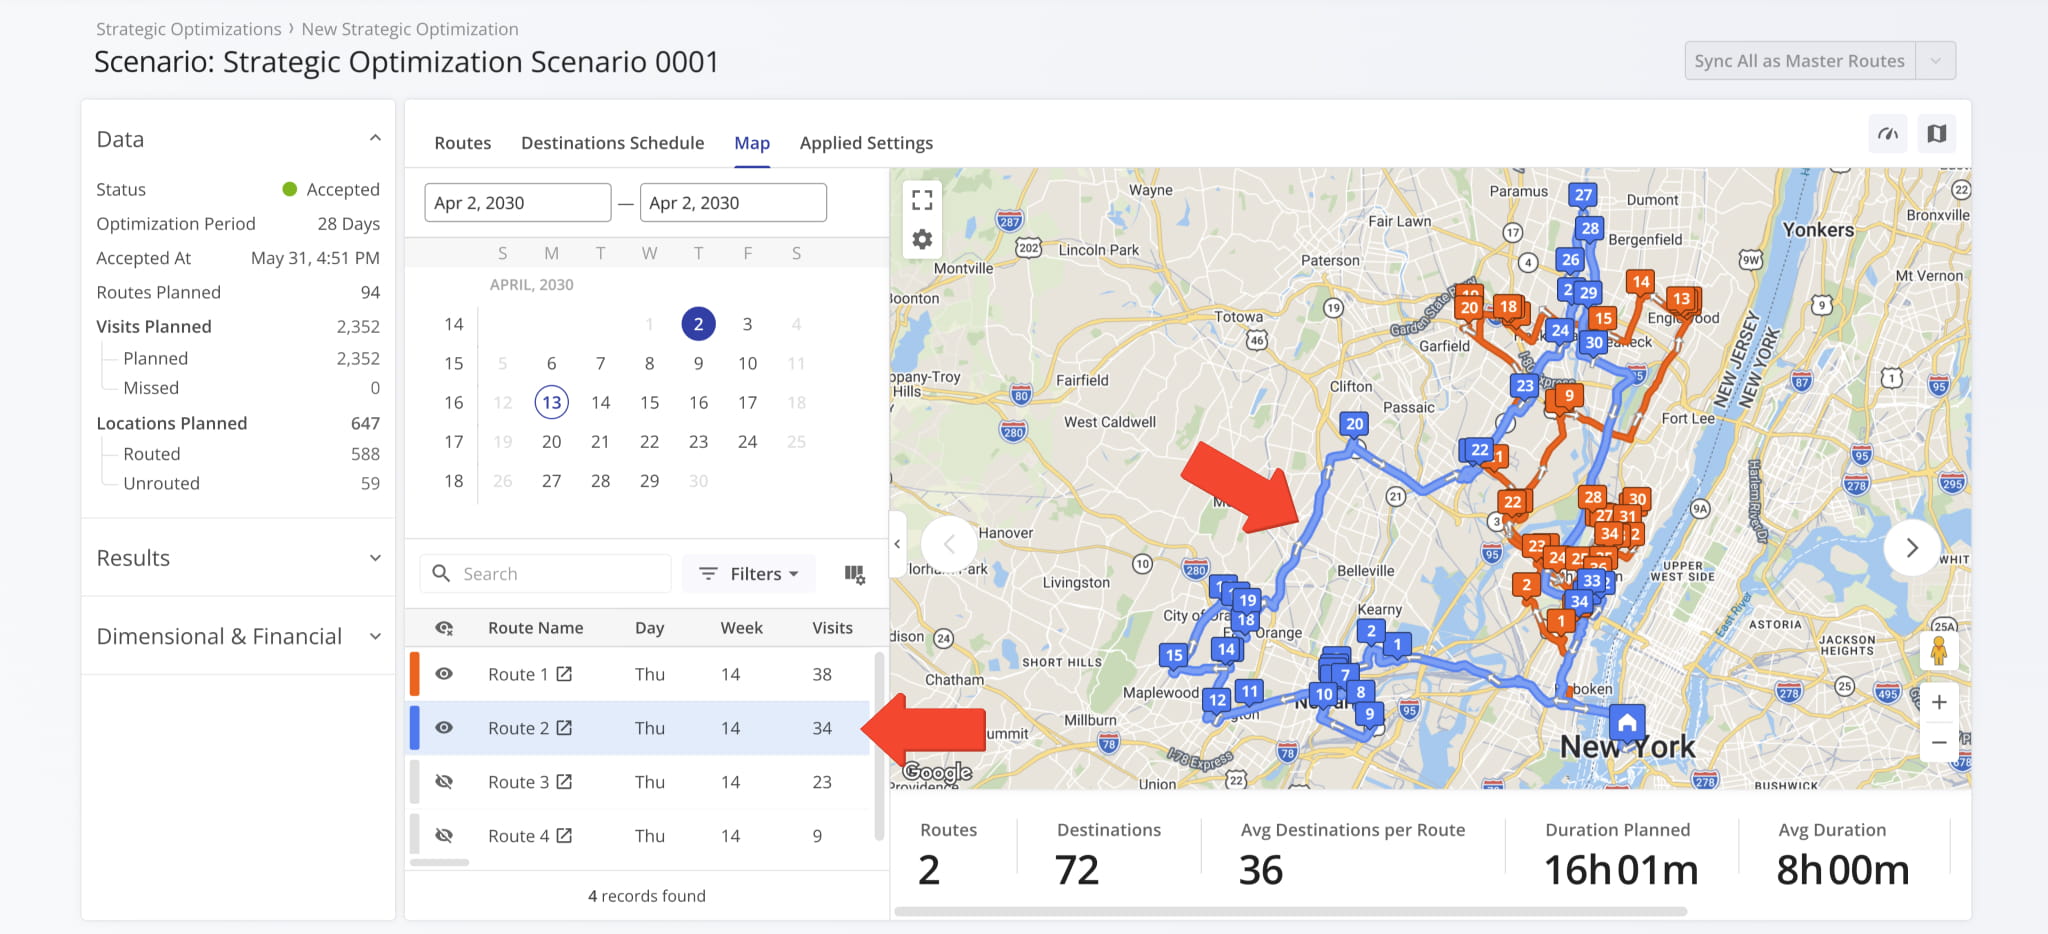Switch to the Routes tab
Screen dimensions: 2048x934
(x=462, y=143)
